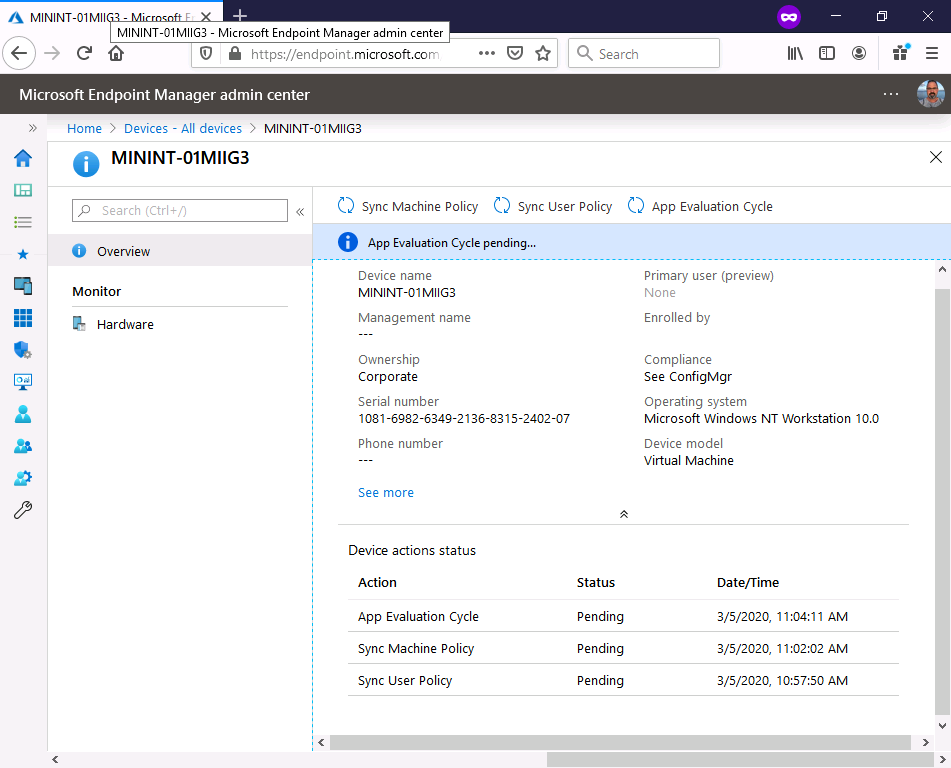
Task: Collapse the device details section chevron
Action: click(x=623, y=513)
